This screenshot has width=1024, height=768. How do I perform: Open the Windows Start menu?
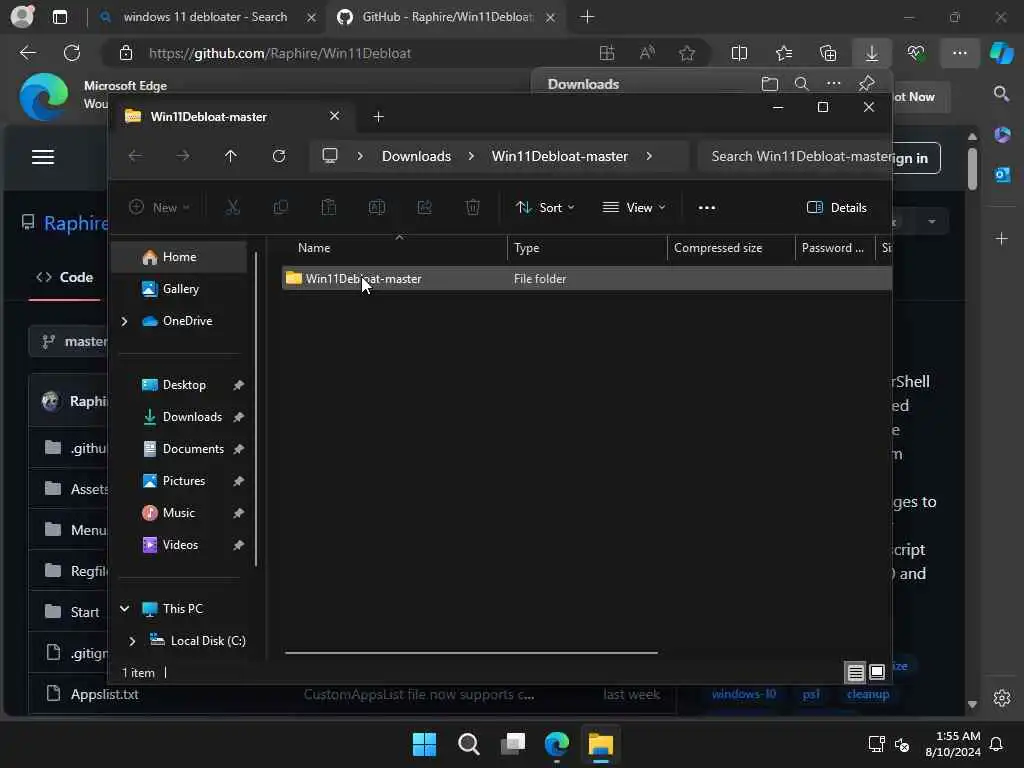[x=424, y=744]
